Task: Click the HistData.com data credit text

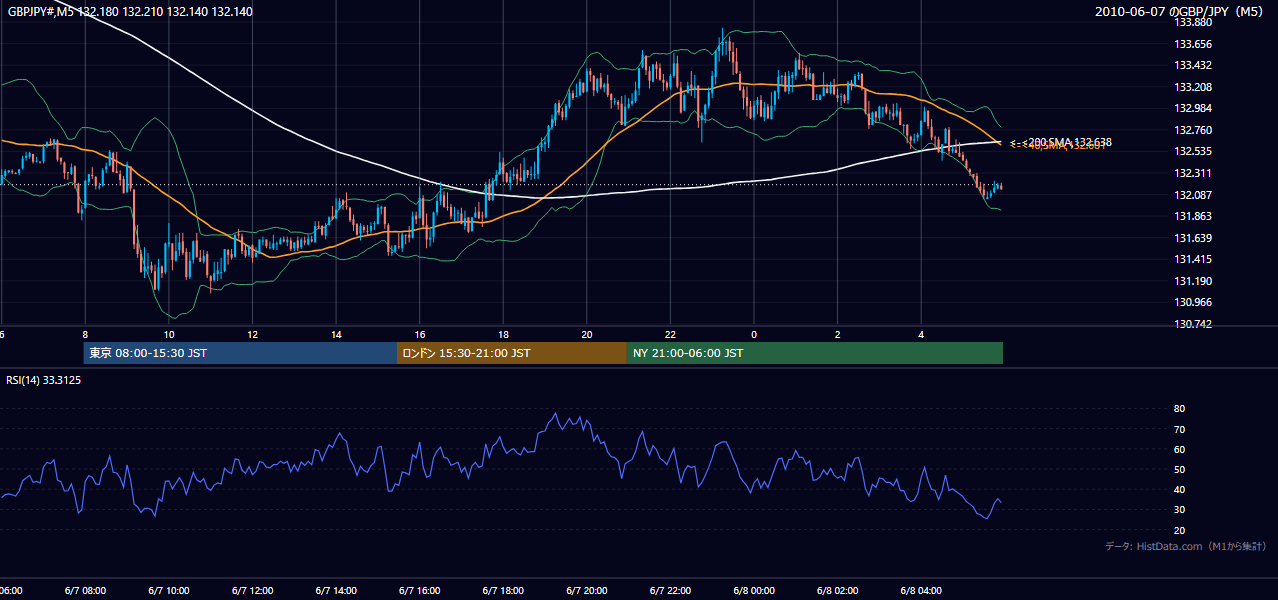Action: 1186,546
